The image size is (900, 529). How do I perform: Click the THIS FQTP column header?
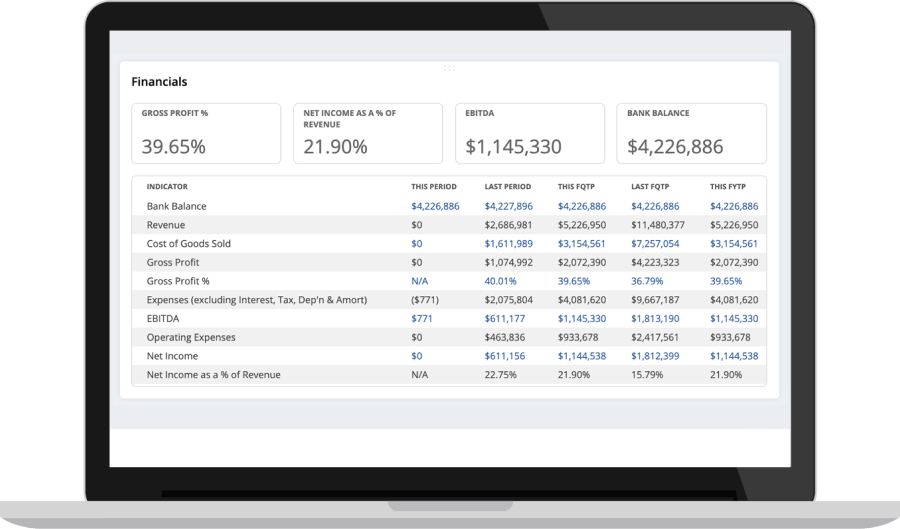coord(576,186)
